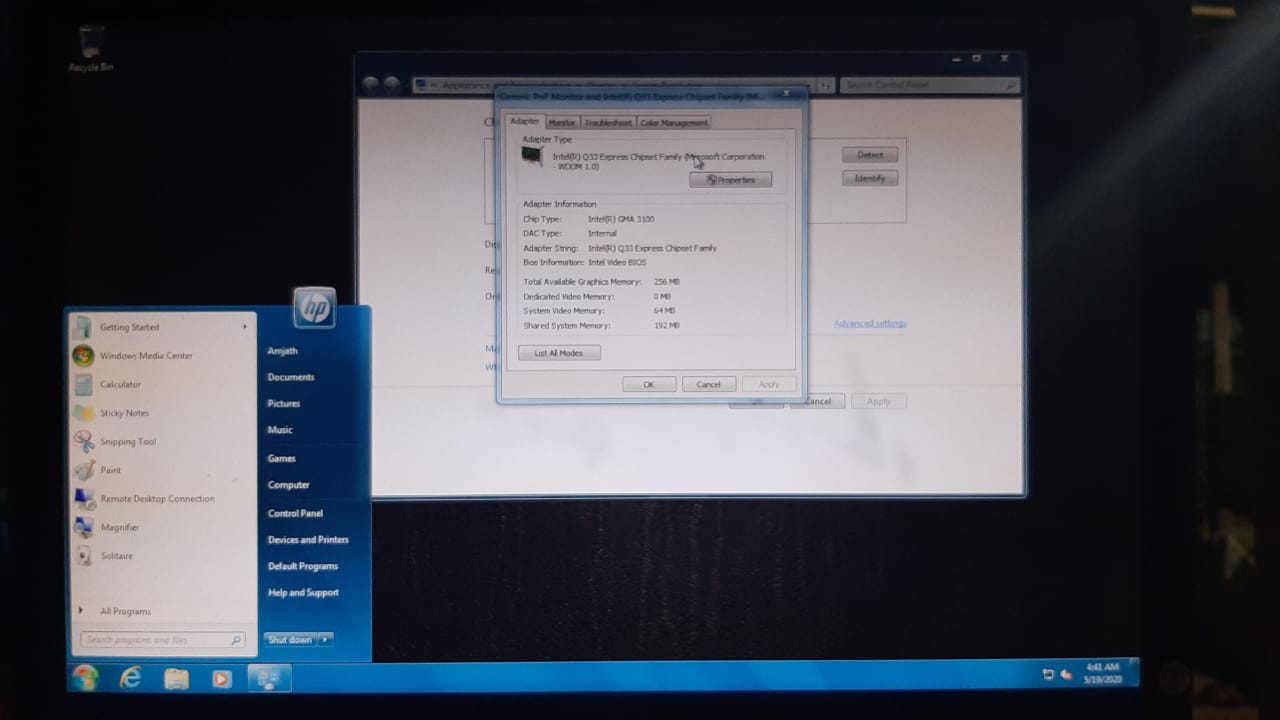The width and height of the screenshot is (1280, 720).
Task: Launch Paint from the Start menu
Action: [110, 470]
